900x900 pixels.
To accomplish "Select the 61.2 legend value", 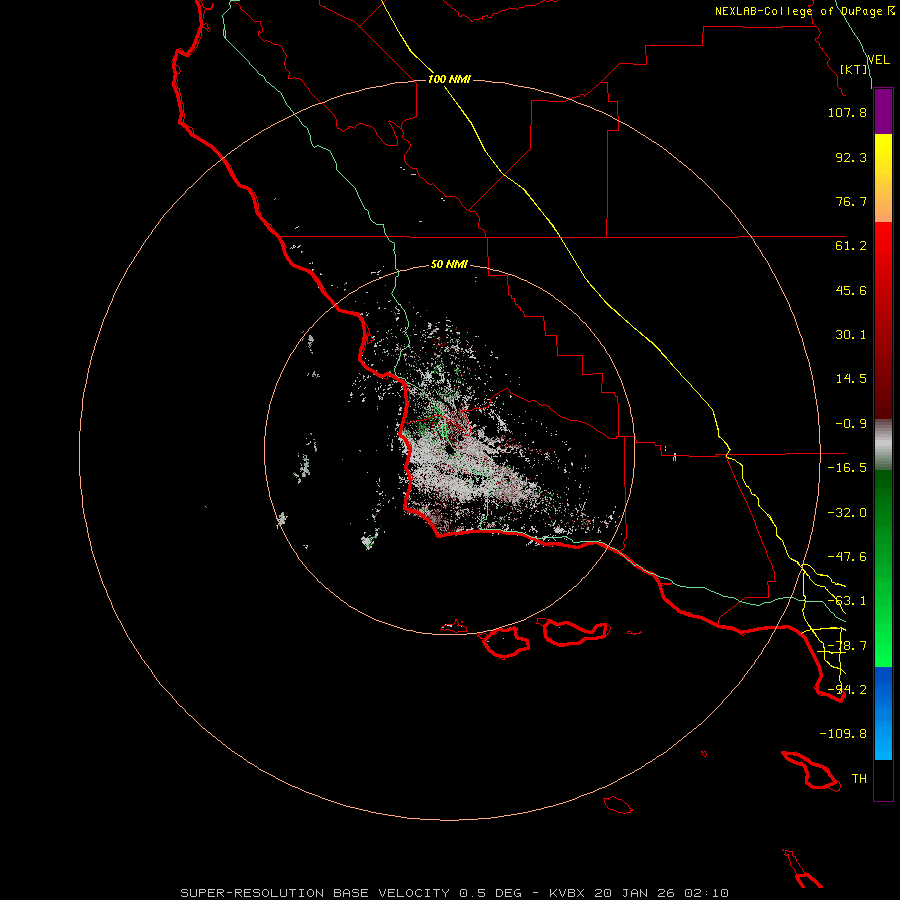I will tap(851, 246).
